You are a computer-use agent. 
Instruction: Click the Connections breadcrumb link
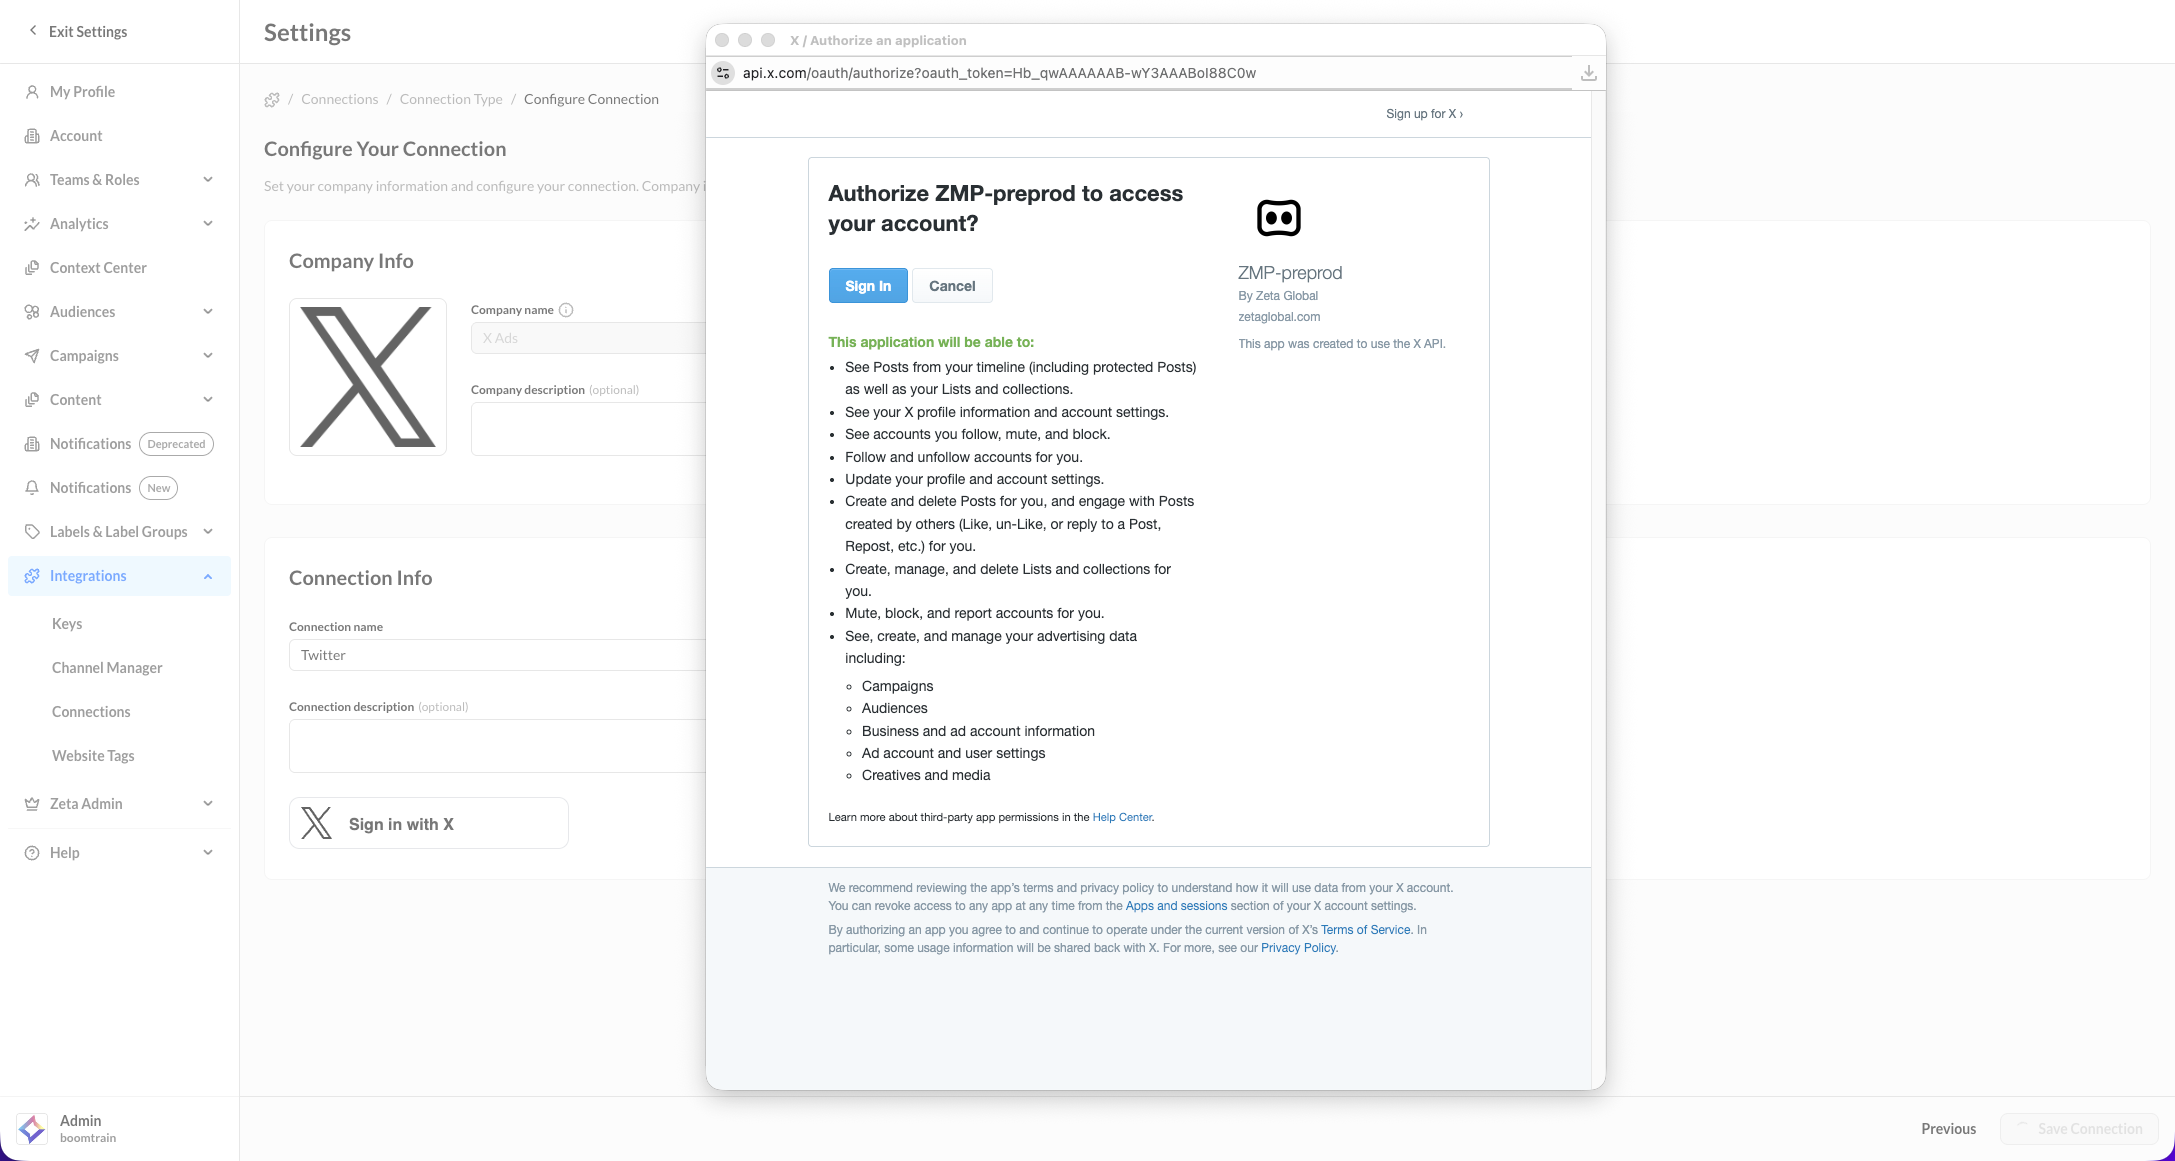click(340, 100)
